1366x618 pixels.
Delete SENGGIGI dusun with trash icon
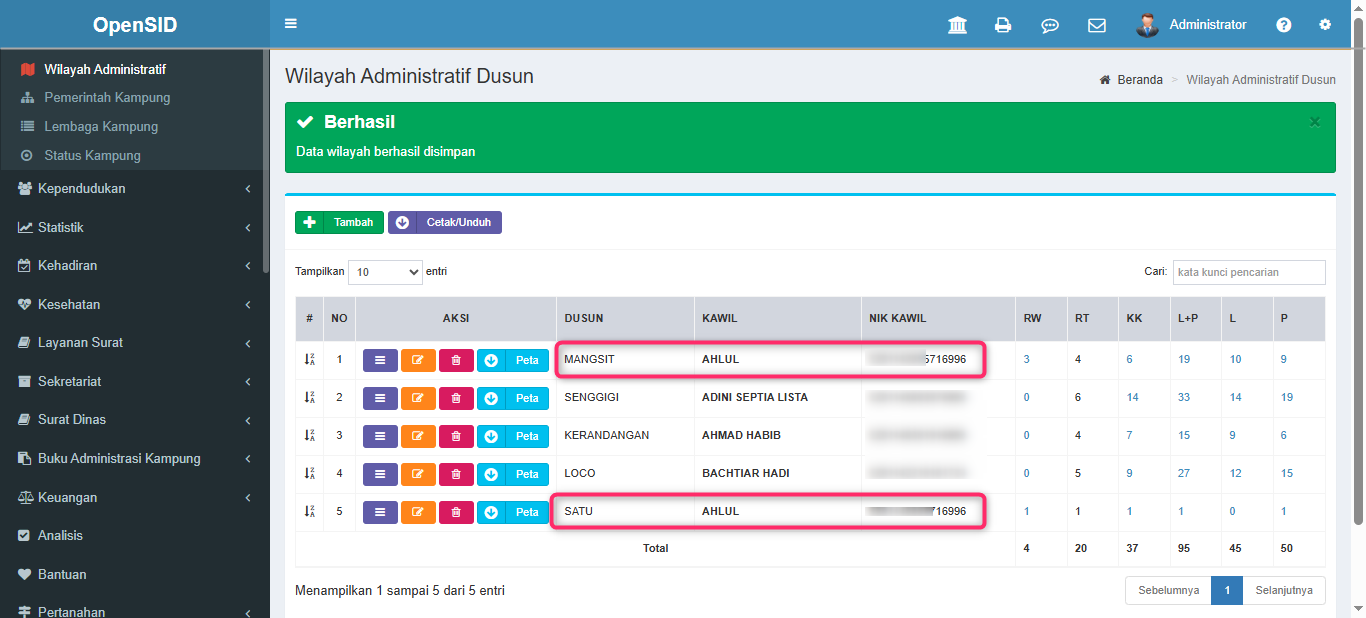click(456, 398)
